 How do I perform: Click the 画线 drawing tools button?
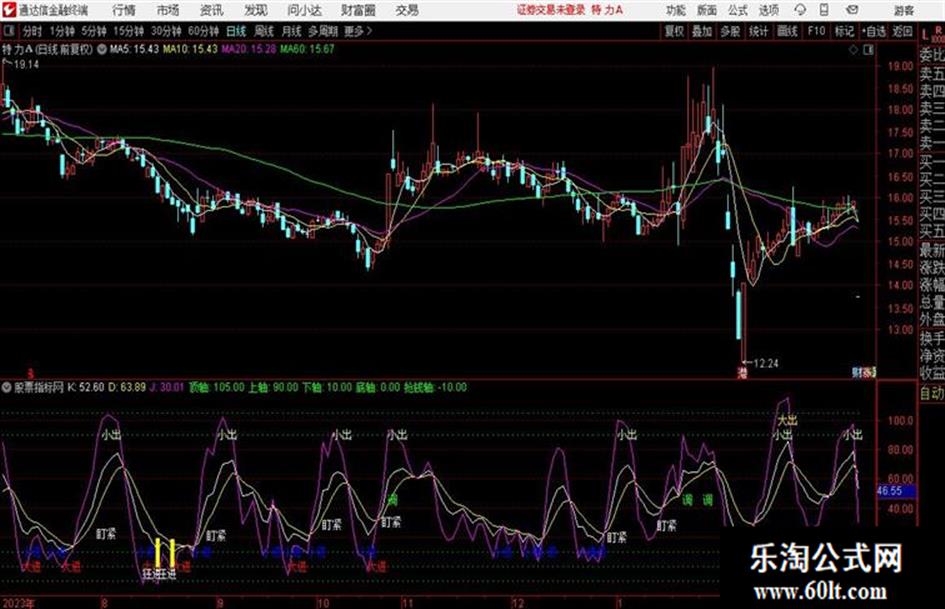click(x=787, y=31)
